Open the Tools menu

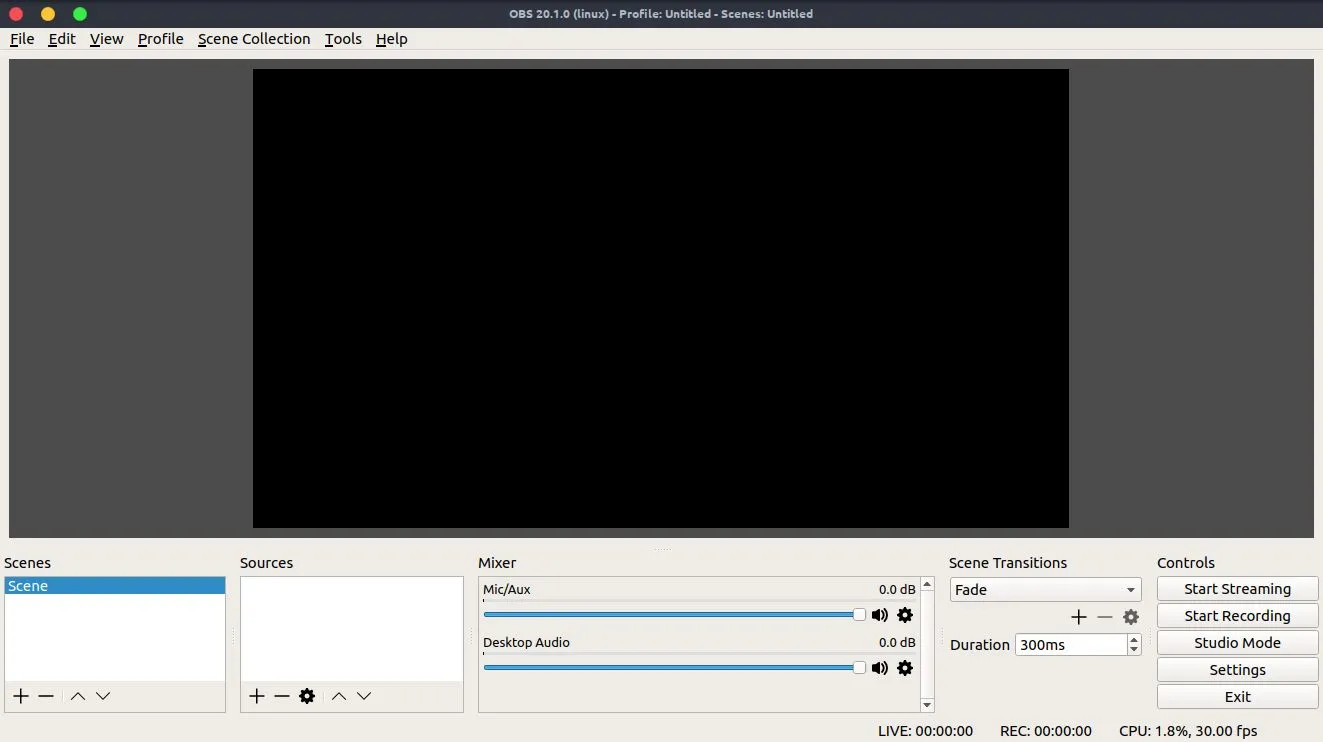tap(343, 39)
